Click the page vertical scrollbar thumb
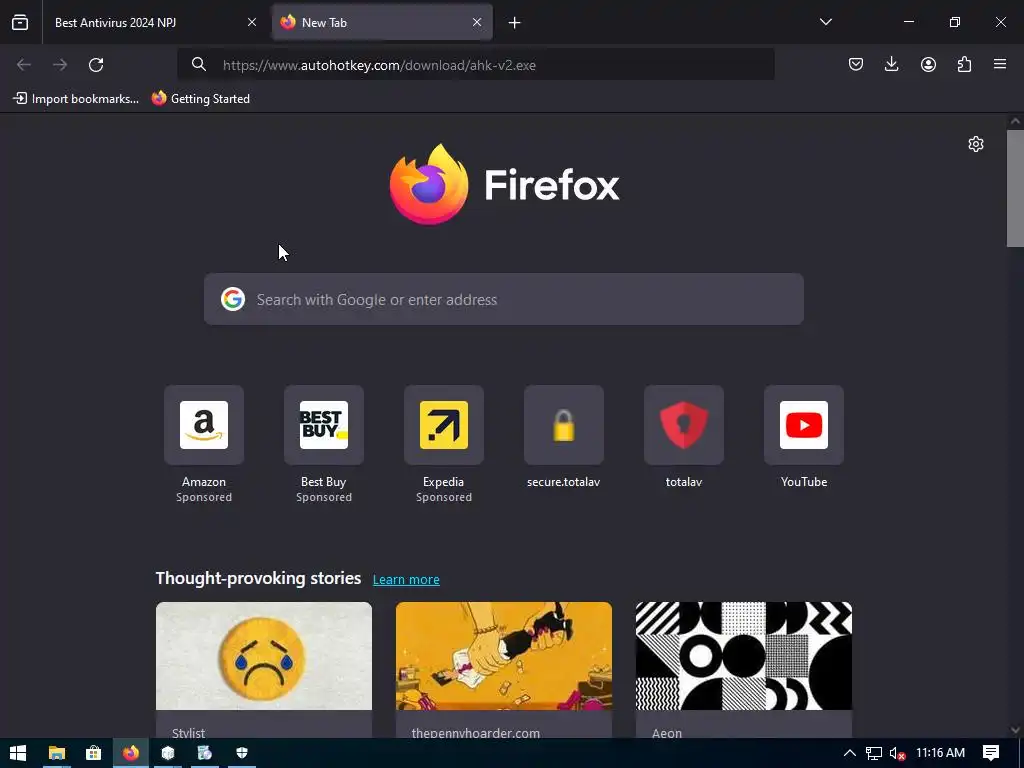Screen dimensions: 1024x768 point(1015,188)
